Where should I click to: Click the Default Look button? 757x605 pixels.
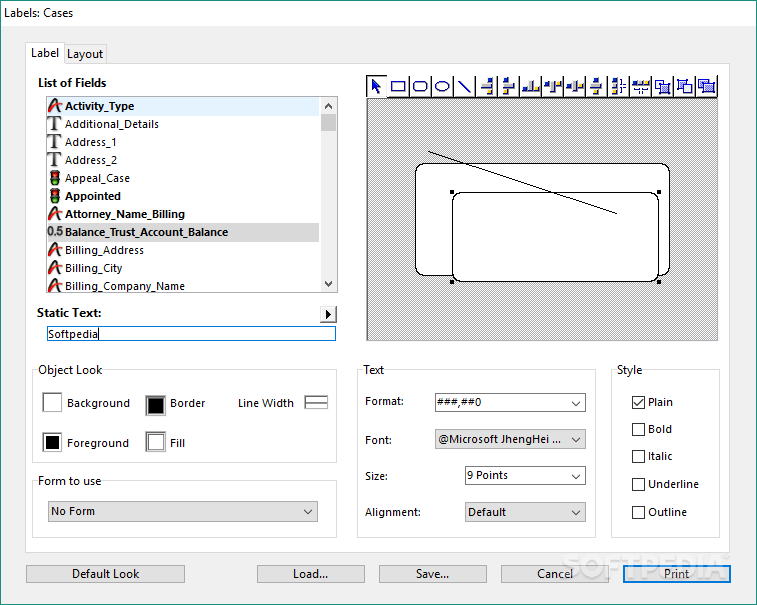click(x=105, y=574)
